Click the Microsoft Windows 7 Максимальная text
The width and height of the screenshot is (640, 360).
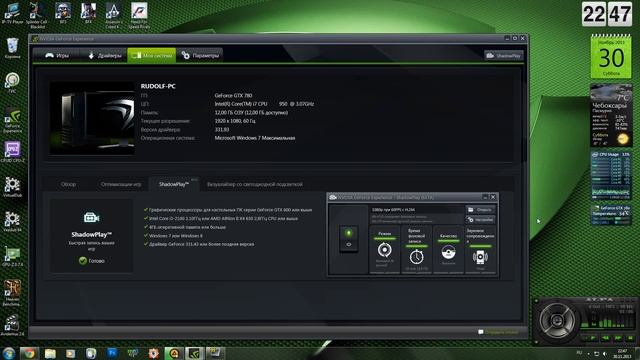[255, 138]
